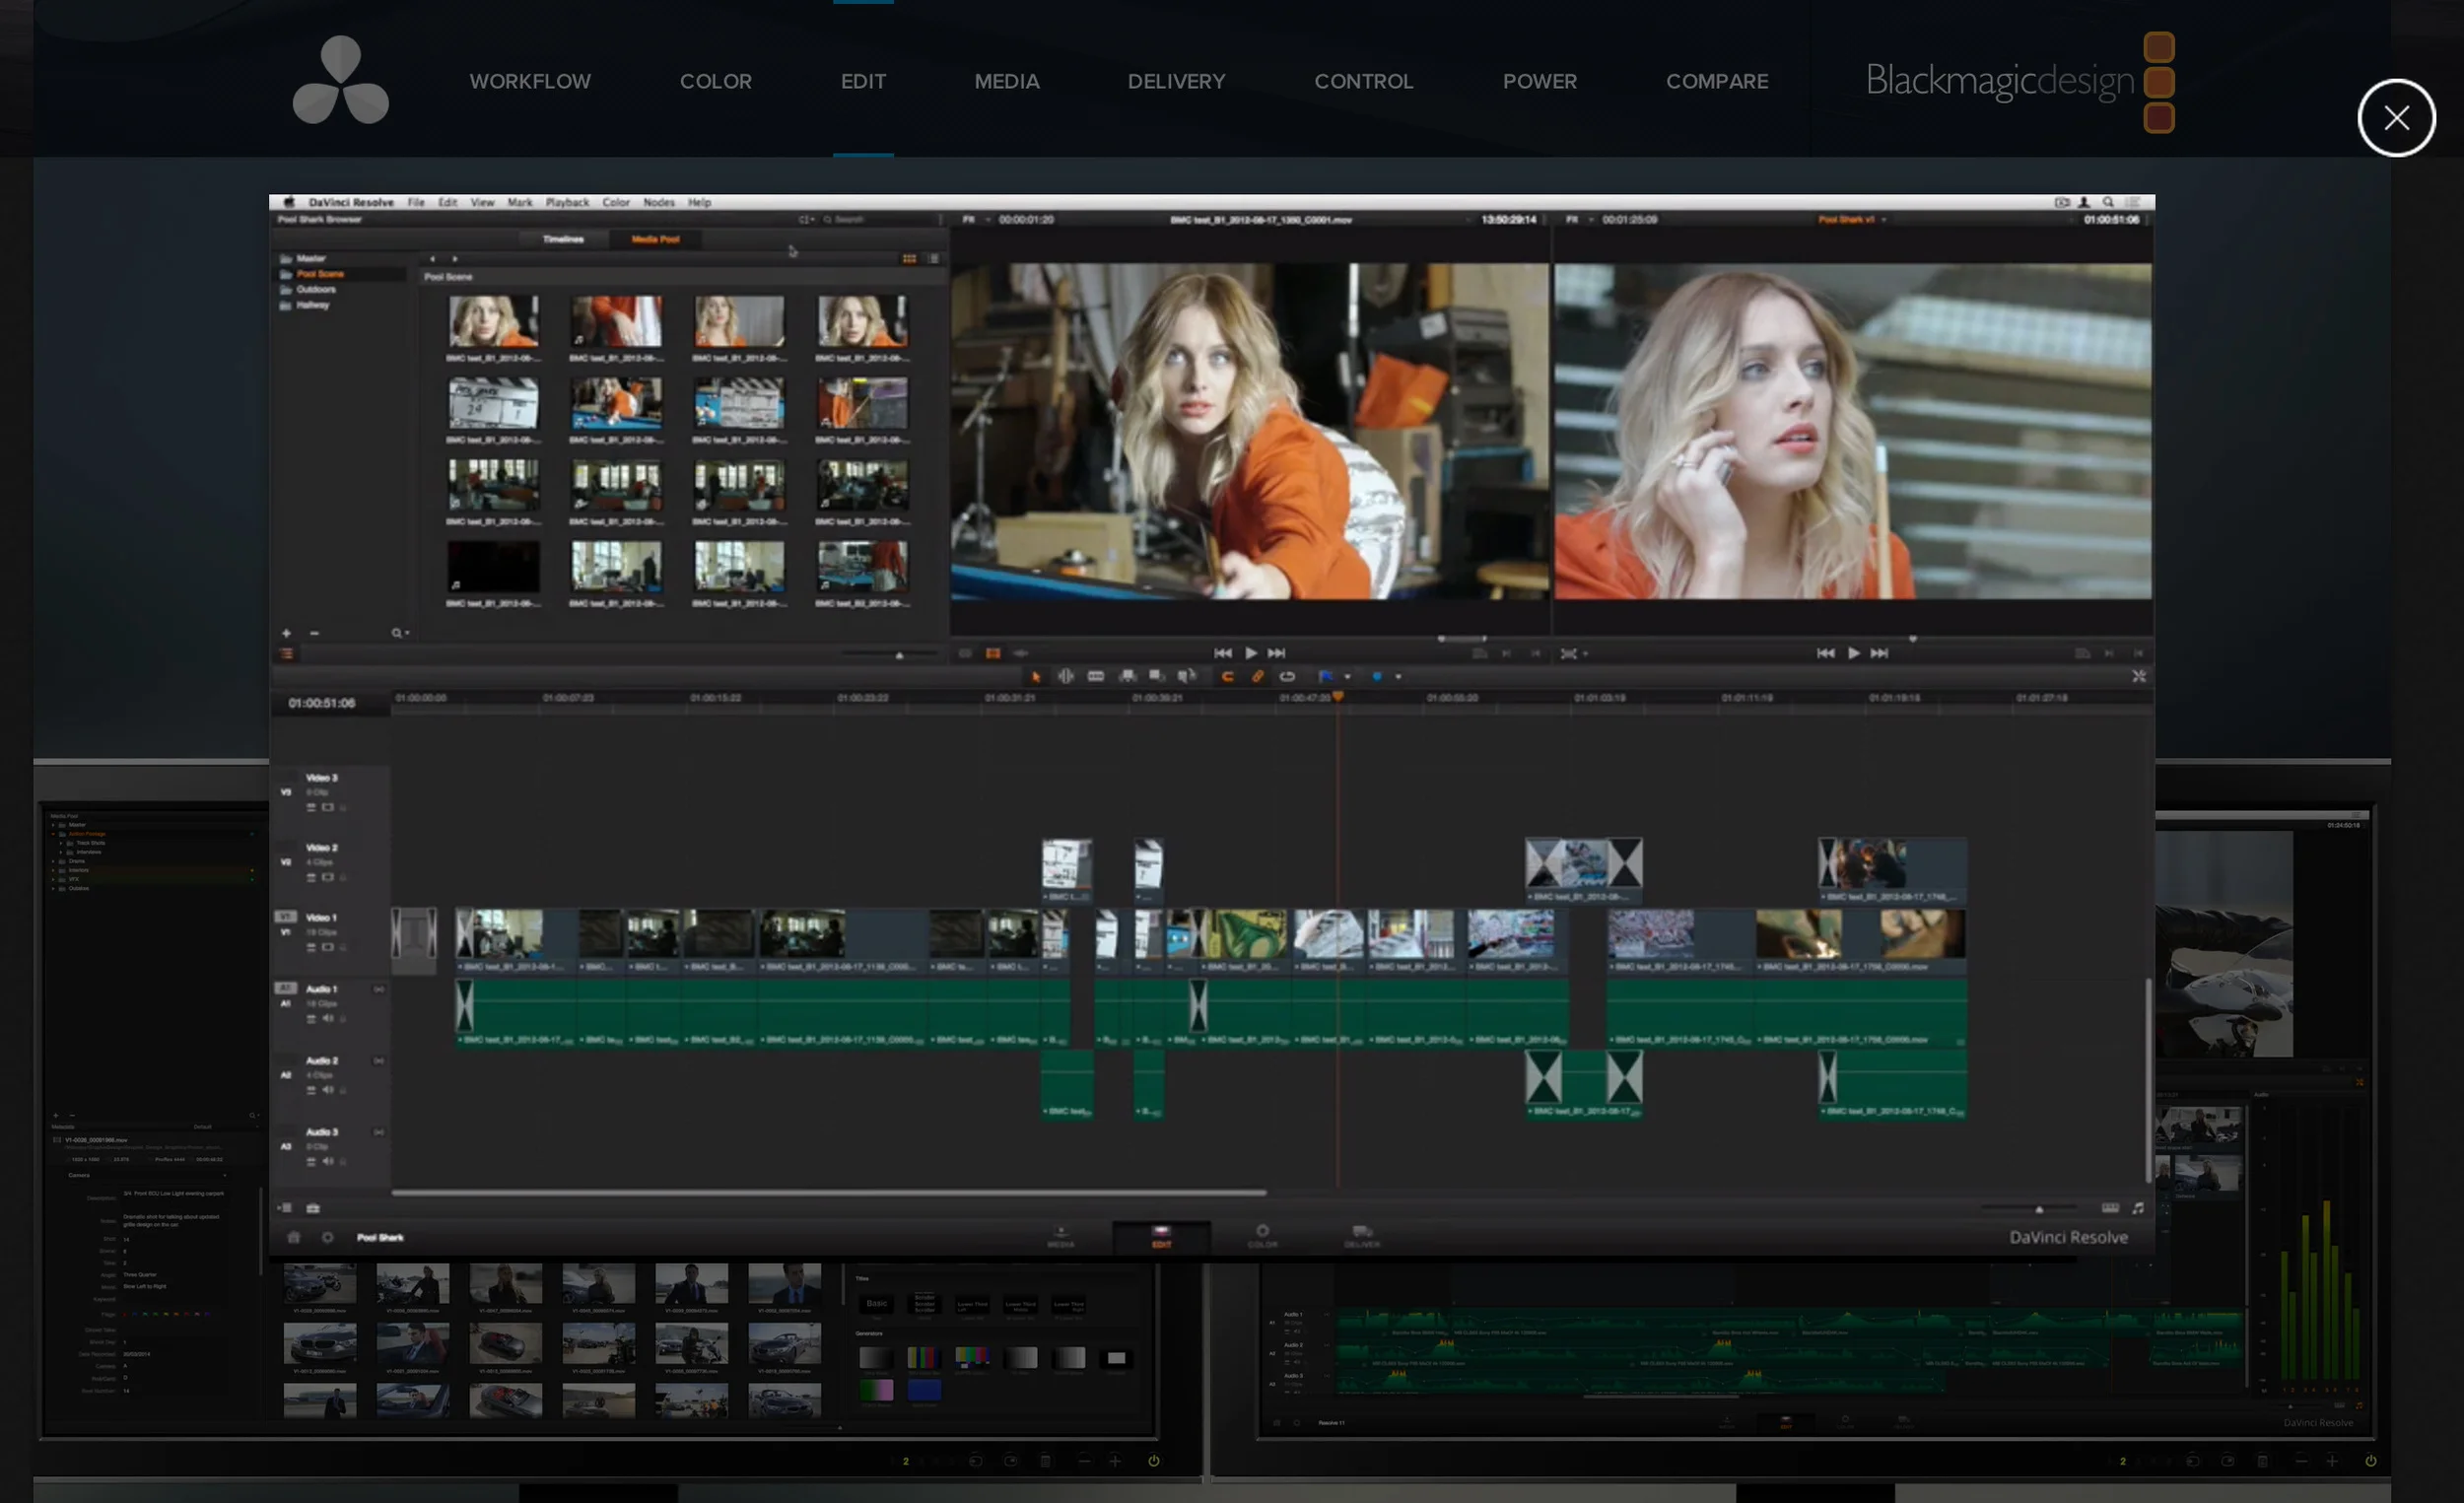Select the arrow selection tool in timeline toolbar
This screenshot has width=2464, height=1503.
[1036, 677]
